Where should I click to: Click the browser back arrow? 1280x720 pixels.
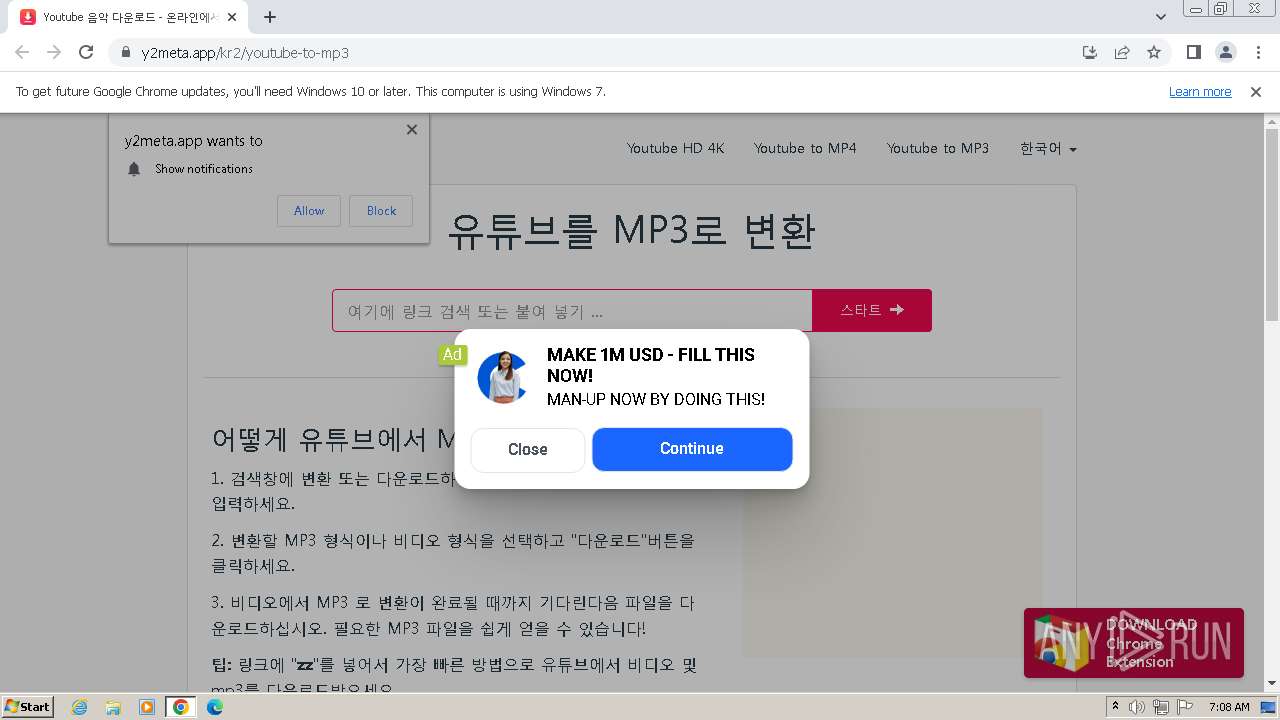tap(22, 52)
